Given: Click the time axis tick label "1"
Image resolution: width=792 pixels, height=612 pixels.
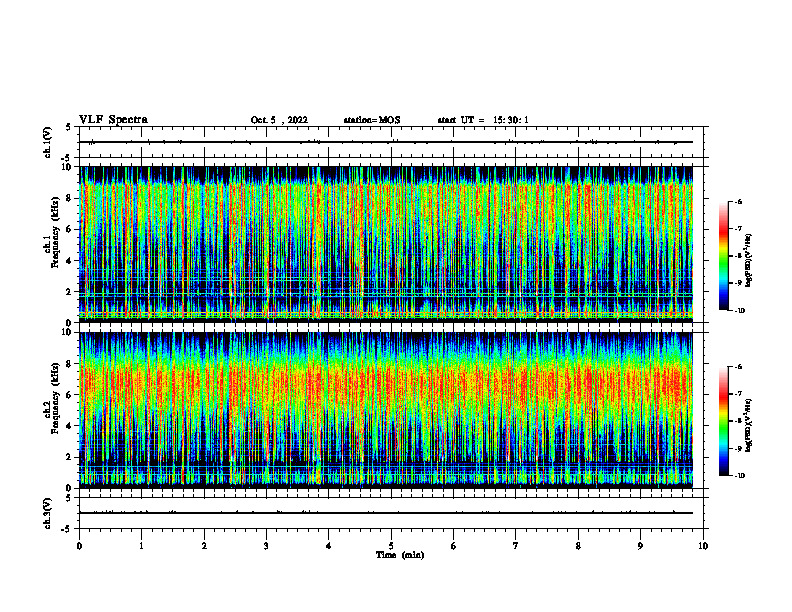Looking at the screenshot, I should (141, 546).
